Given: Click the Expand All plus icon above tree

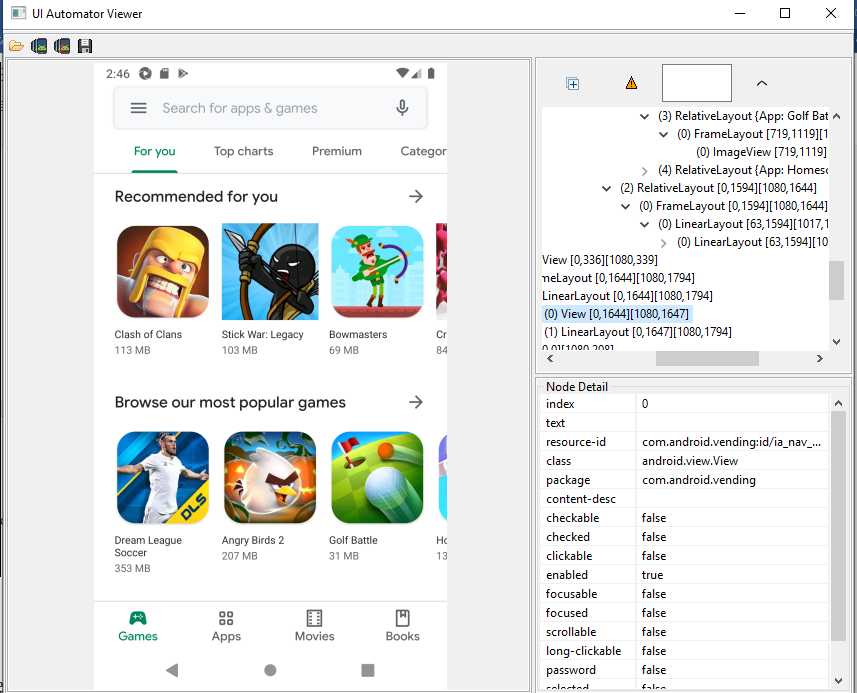Looking at the screenshot, I should point(573,84).
